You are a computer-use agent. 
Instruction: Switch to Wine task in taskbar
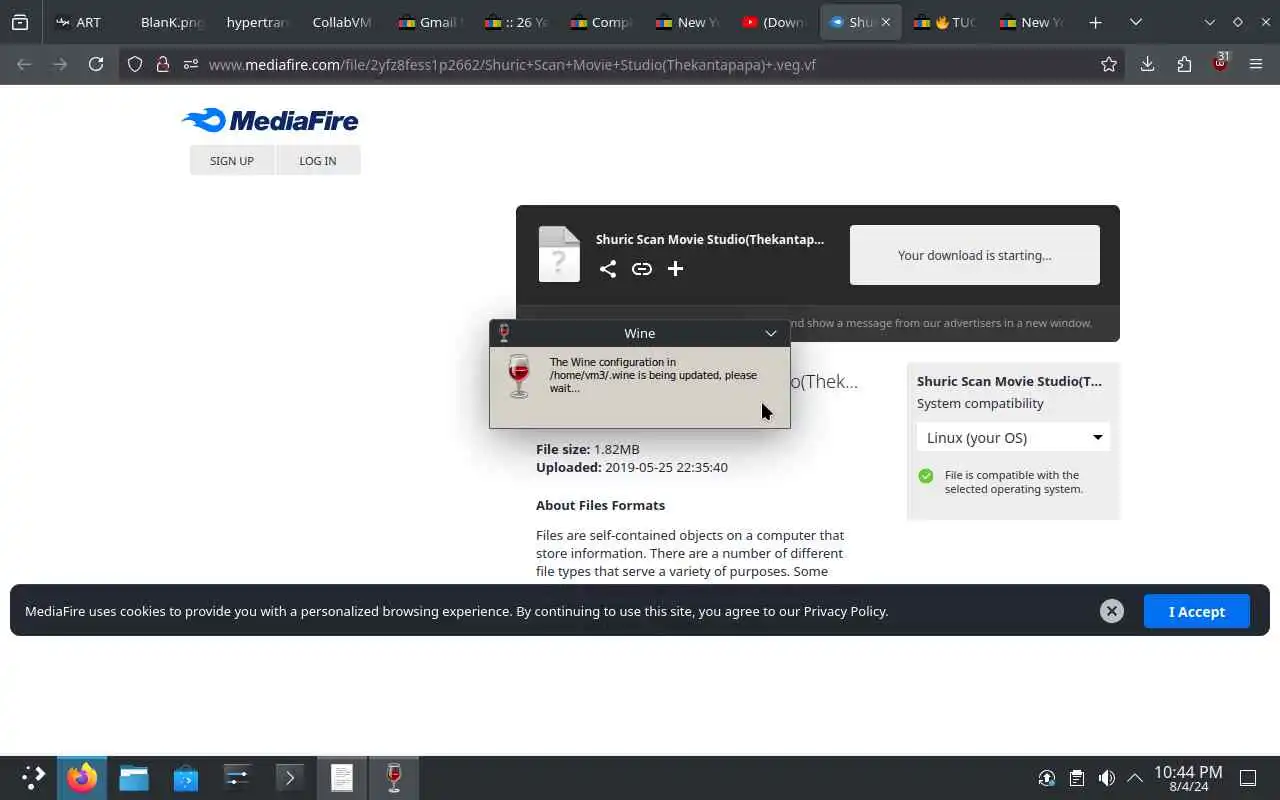point(394,777)
